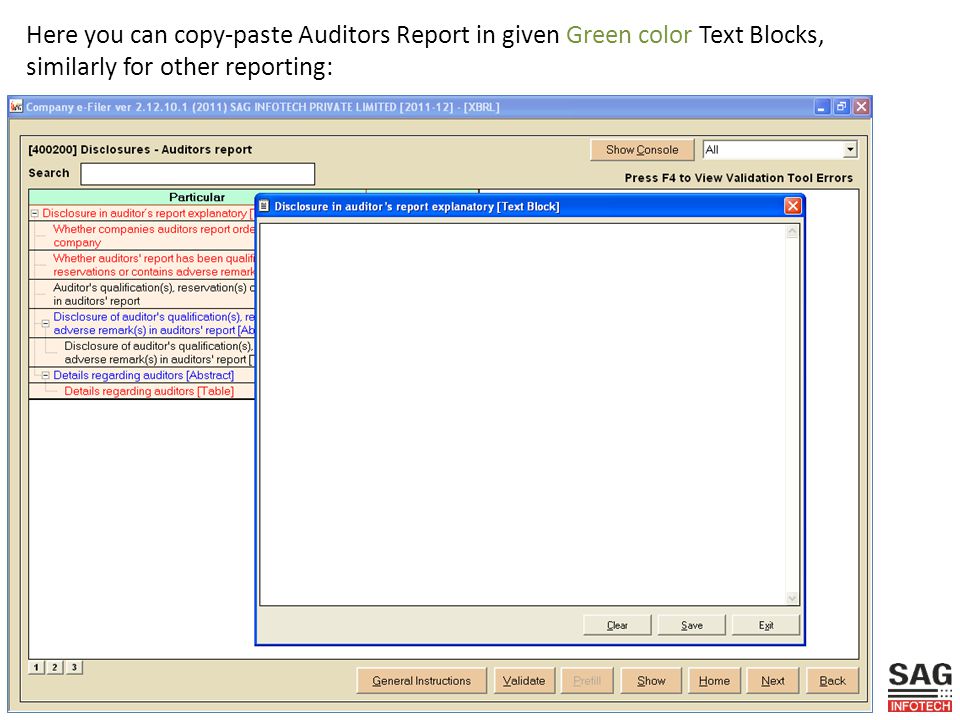Select Details regarding auditors [Abstract] row
The width and height of the screenshot is (960, 720).
(143, 375)
